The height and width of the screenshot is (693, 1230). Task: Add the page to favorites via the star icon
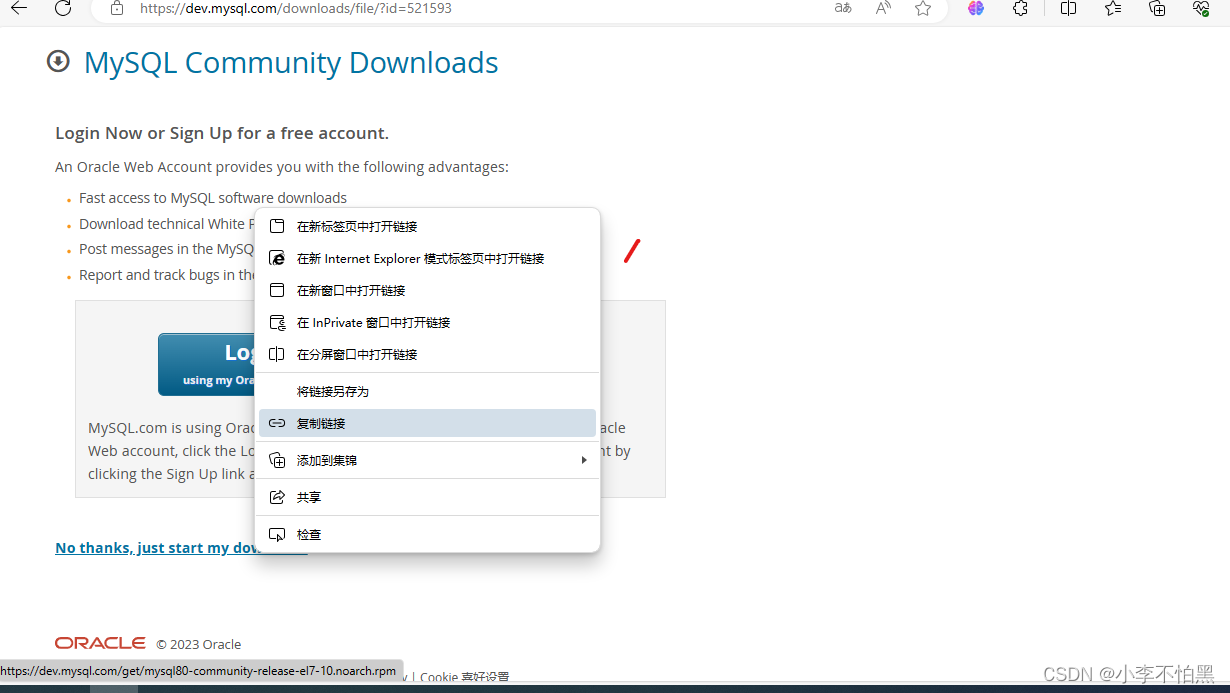click(x=922, y=11)
